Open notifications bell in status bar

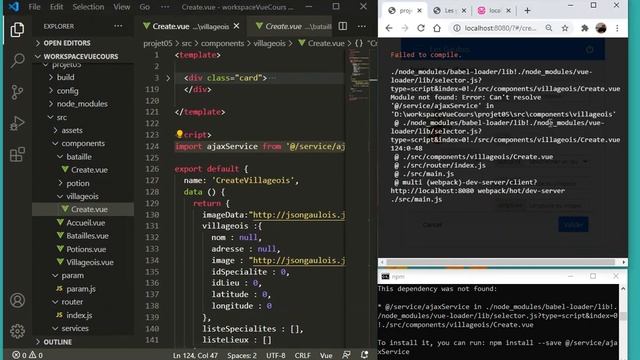coord(364,355)
